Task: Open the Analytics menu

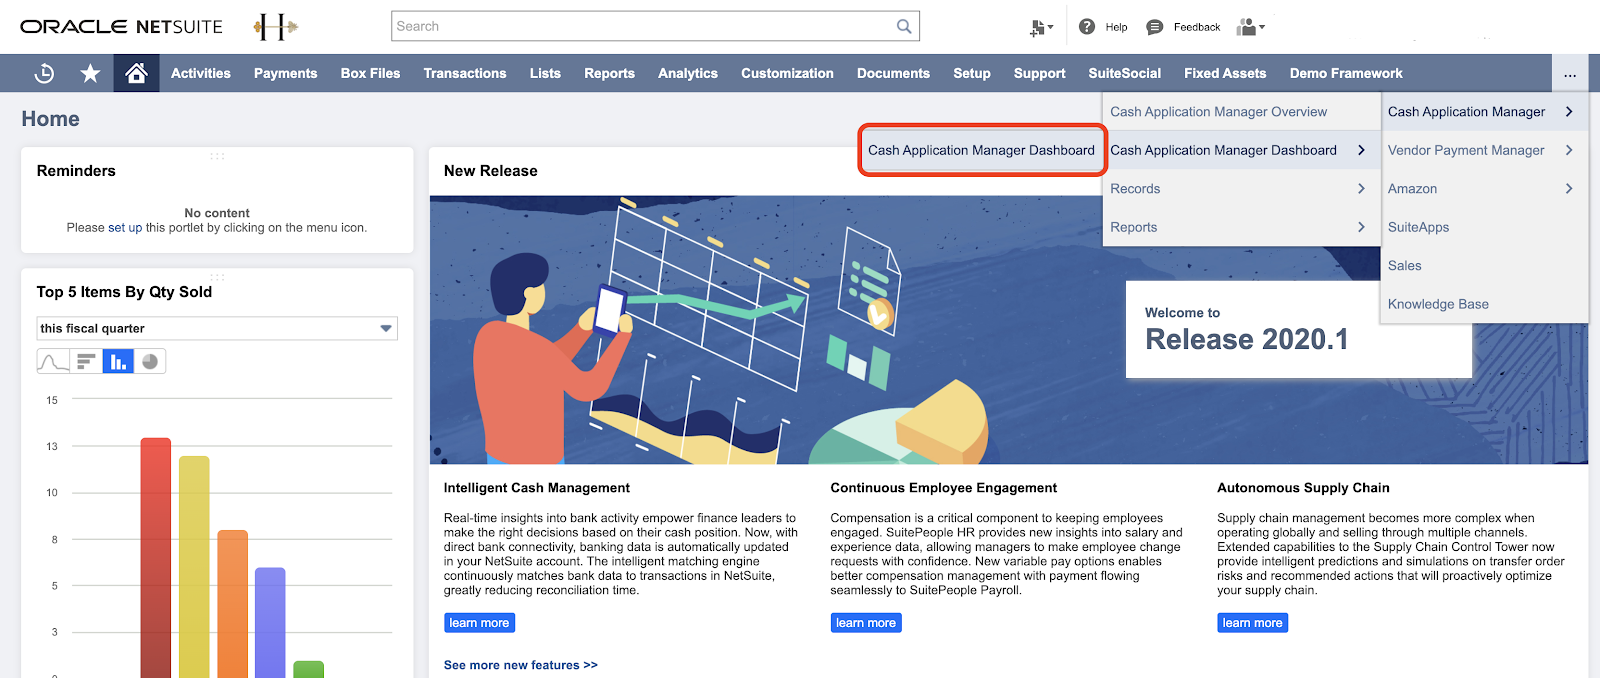Action: pyautogui.click(x=688, y=73)
